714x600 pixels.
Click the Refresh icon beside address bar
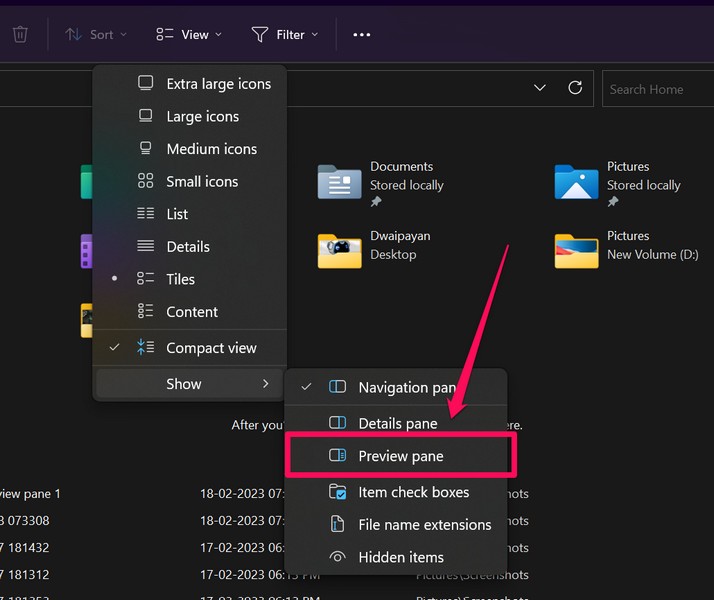[x=575, y=88]
